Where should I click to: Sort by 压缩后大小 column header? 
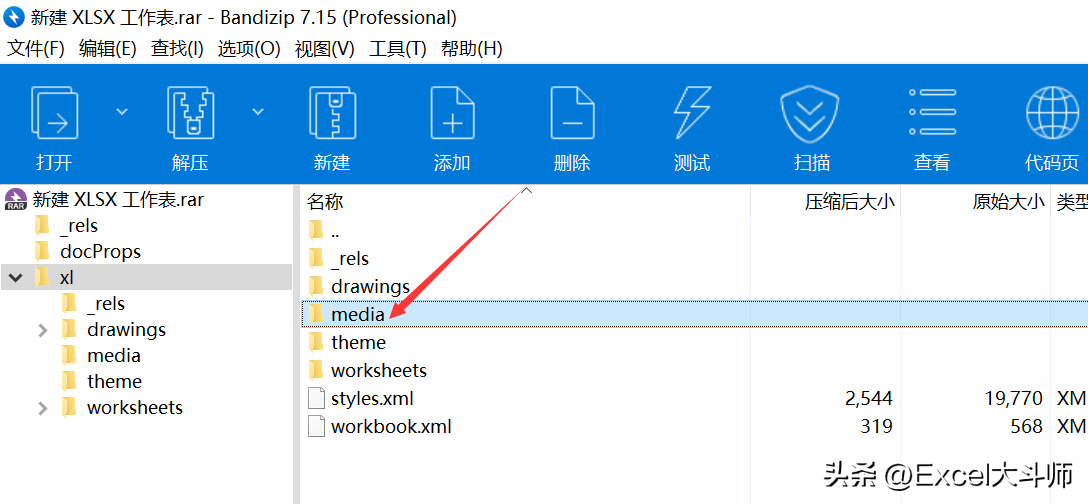tap(849, 202)
